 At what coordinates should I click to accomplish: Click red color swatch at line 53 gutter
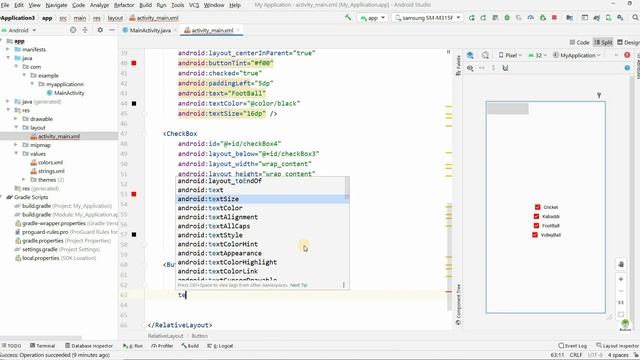[x=134, y=194]
